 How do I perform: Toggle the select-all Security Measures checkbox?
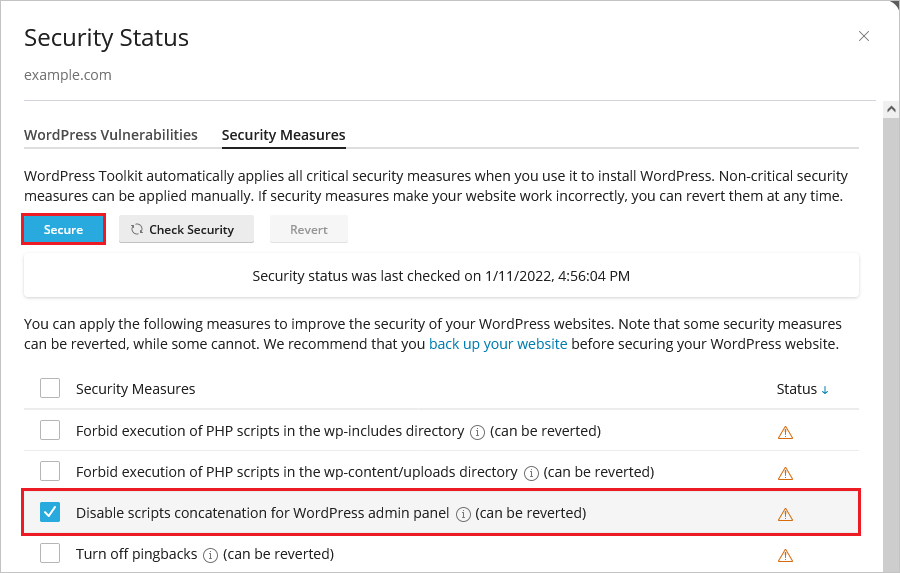pos(50,388)
